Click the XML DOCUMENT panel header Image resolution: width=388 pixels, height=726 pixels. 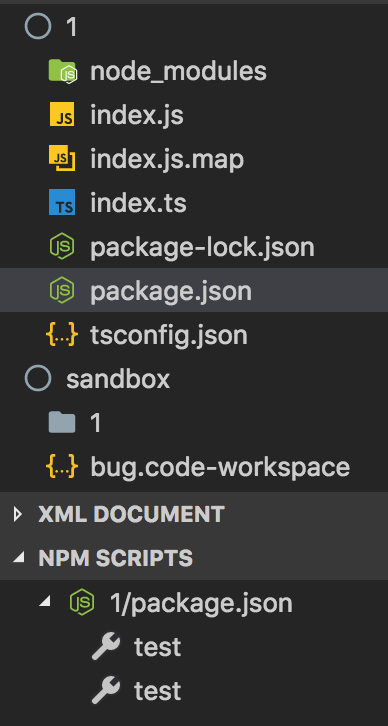[x=194, y=514]
